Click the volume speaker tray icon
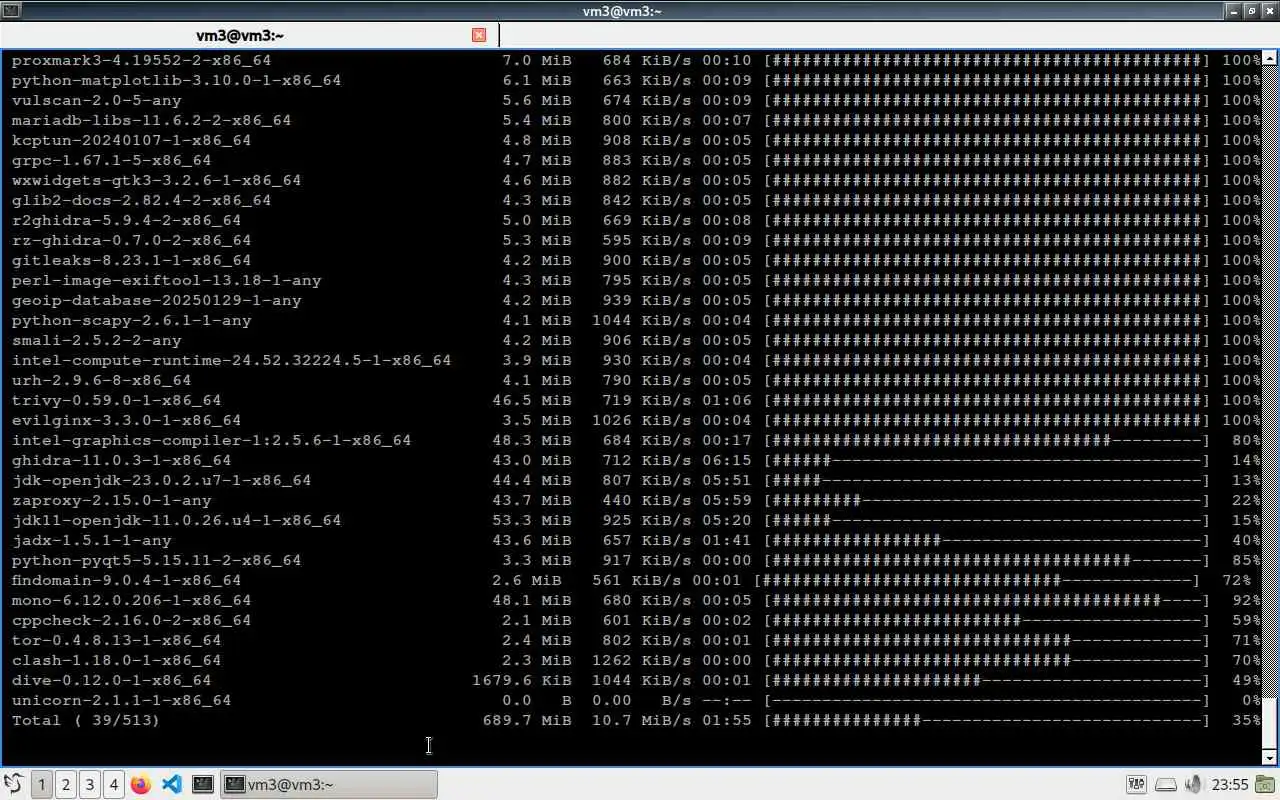Screen dimensions: 1280x800 (1192, 784)
